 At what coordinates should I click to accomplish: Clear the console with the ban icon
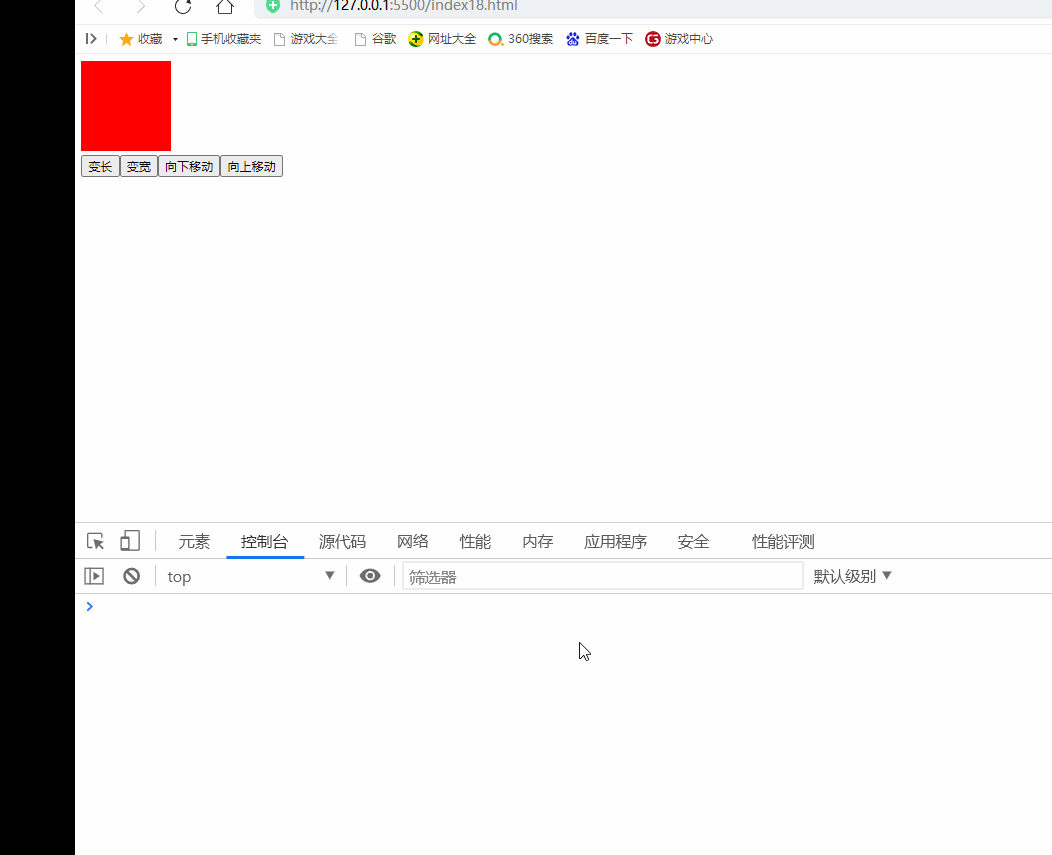[132, 576]
